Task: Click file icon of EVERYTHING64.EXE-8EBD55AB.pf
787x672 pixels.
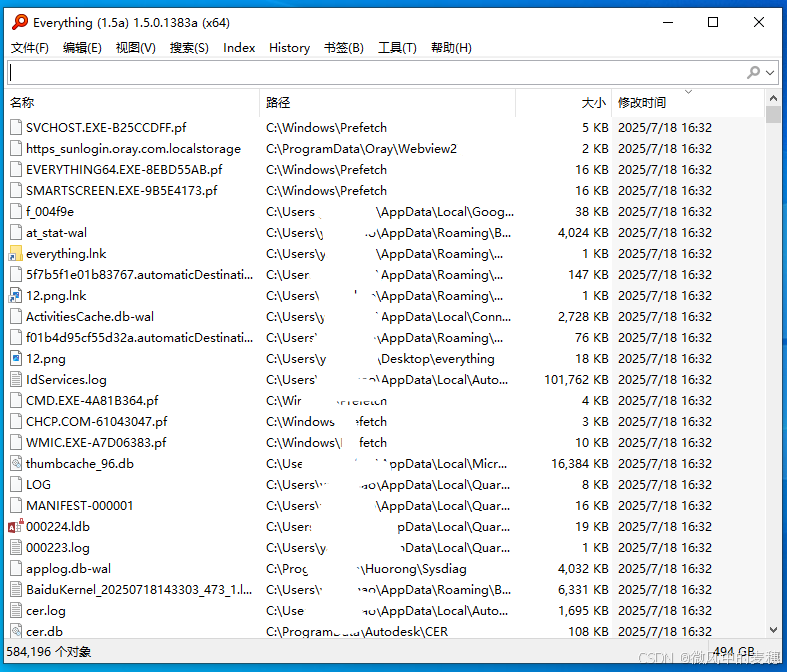Action: 16,170
